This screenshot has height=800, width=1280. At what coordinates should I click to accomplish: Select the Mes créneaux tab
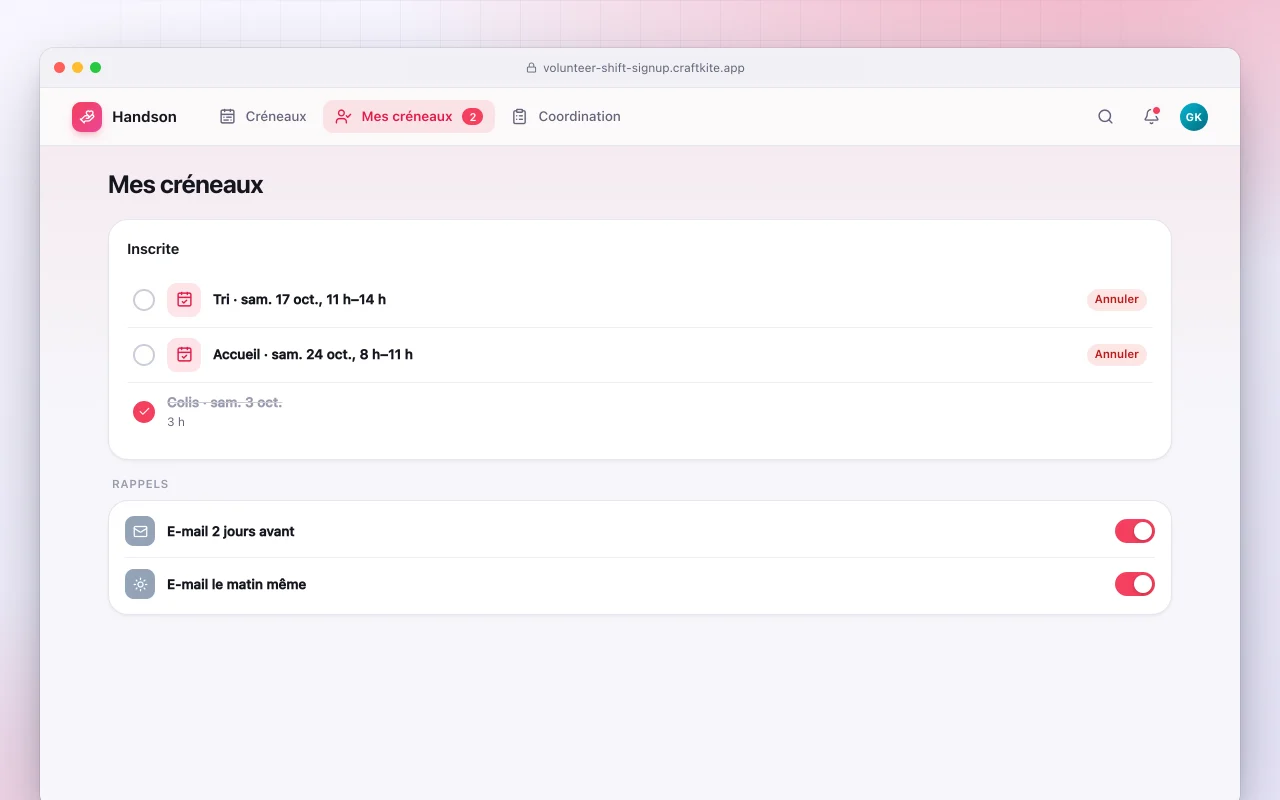click(x=409, y=117)
